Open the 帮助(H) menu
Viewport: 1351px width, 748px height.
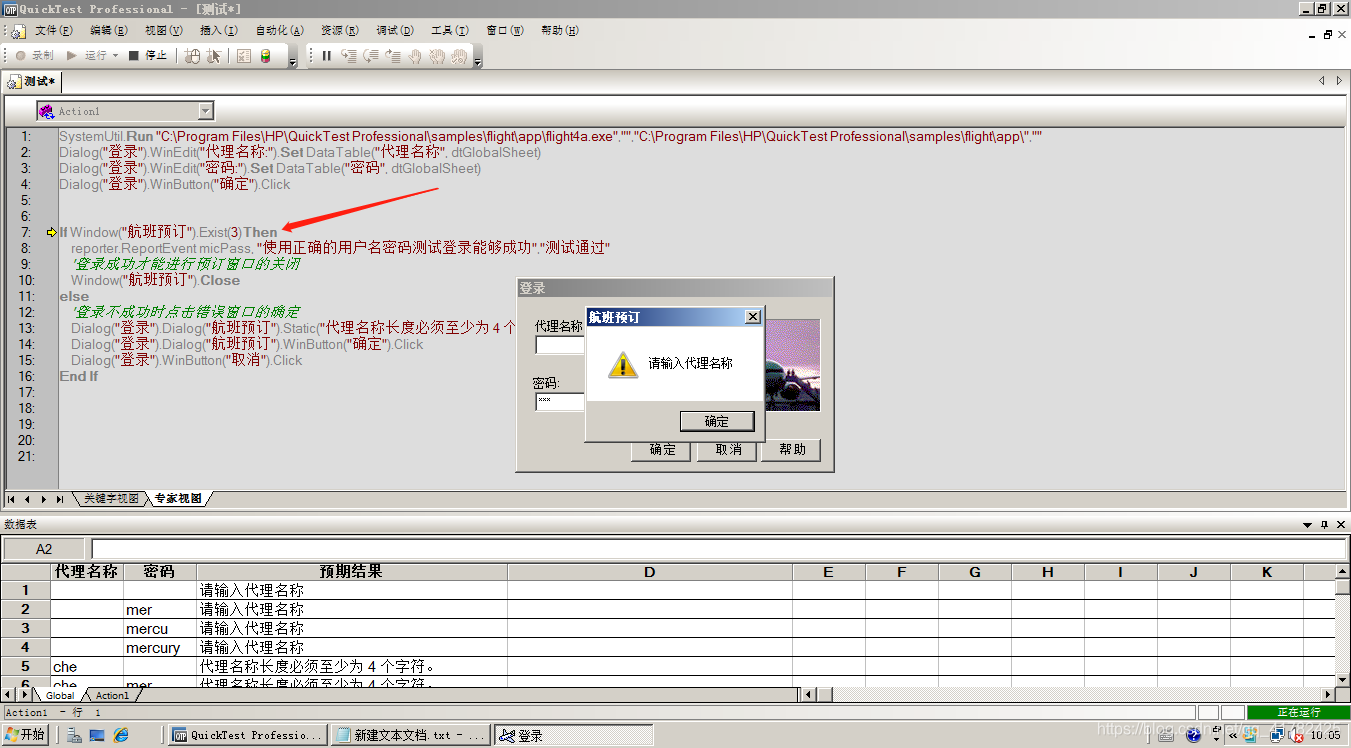[559, 31]
